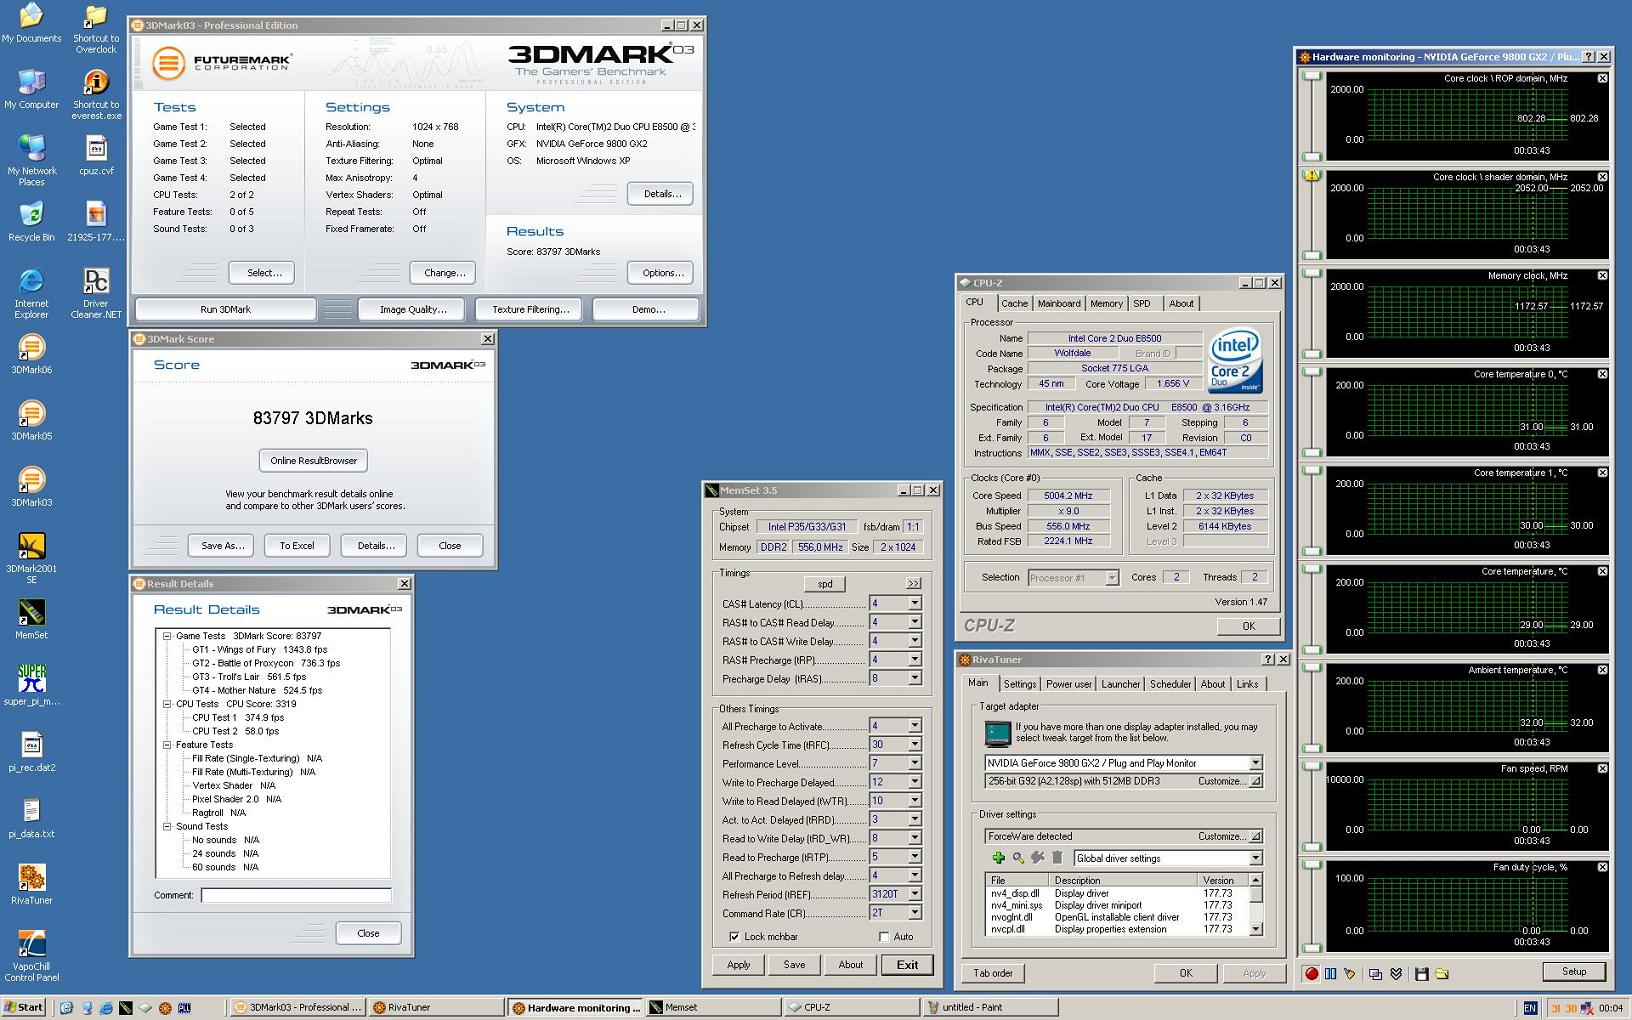Click the double chevron monitoring toolbar icon
Viewport: 1632px width, 1020px height.
coord(1396,973)
